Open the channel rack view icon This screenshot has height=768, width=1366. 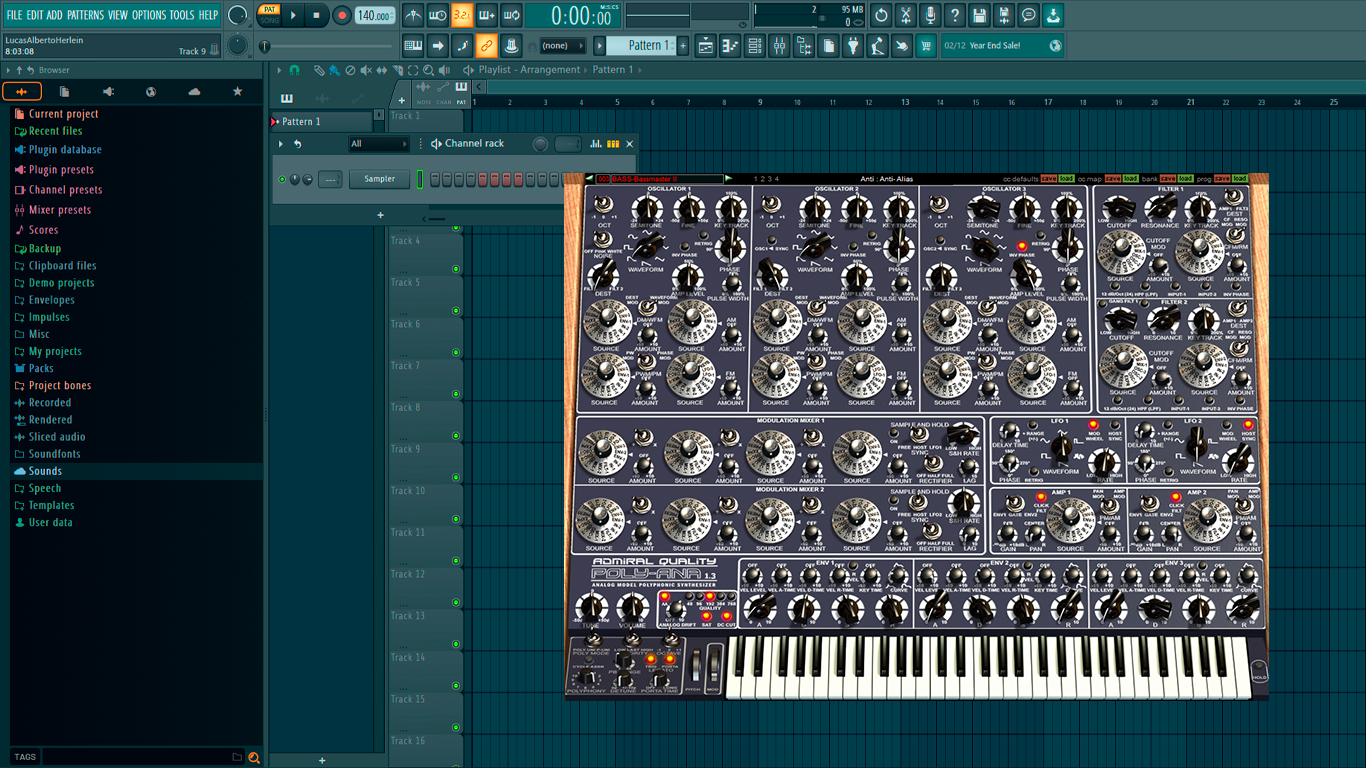click(x=755, y=45)
